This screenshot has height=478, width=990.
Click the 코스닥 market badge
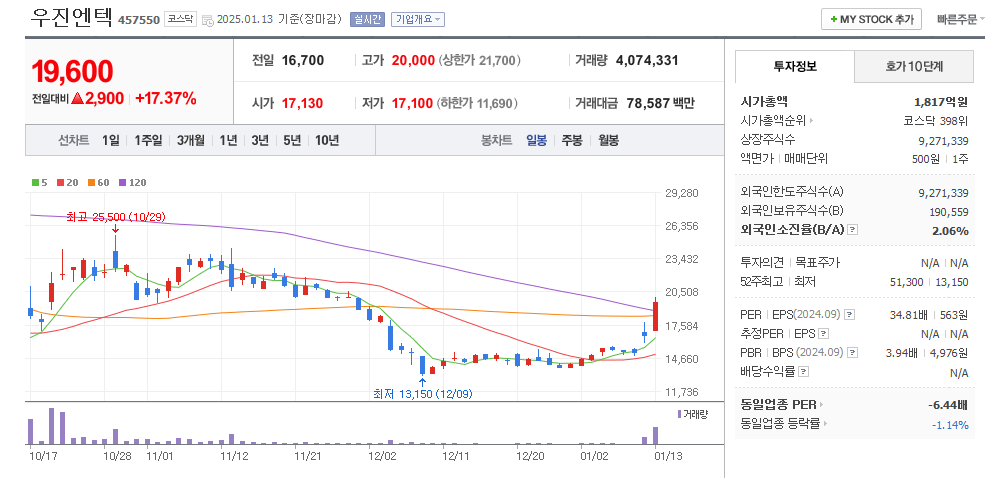(181, 19)
